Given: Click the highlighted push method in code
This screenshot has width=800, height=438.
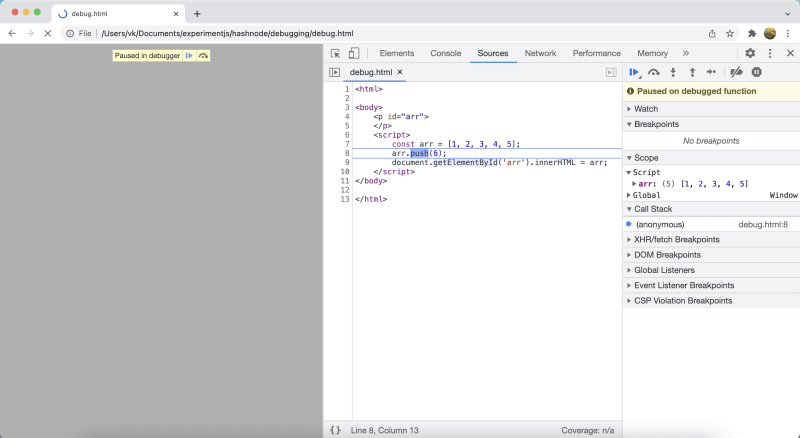Looking at the screenshot, I should 419,153.
